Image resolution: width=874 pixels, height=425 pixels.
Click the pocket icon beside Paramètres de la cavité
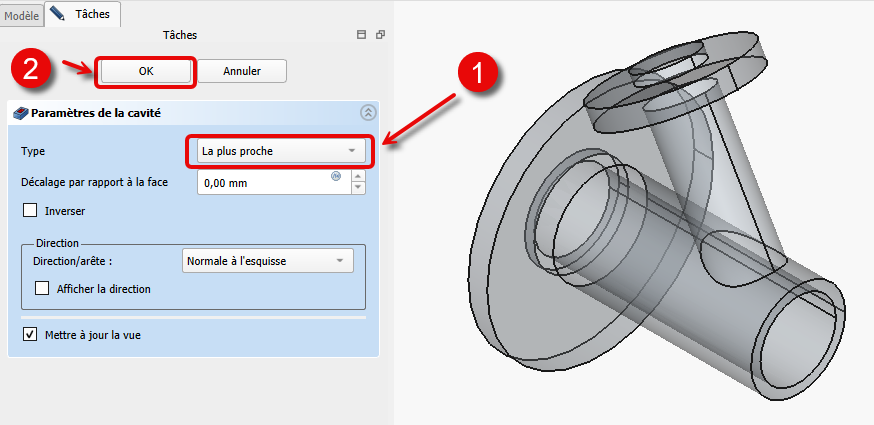pos(20,114)
